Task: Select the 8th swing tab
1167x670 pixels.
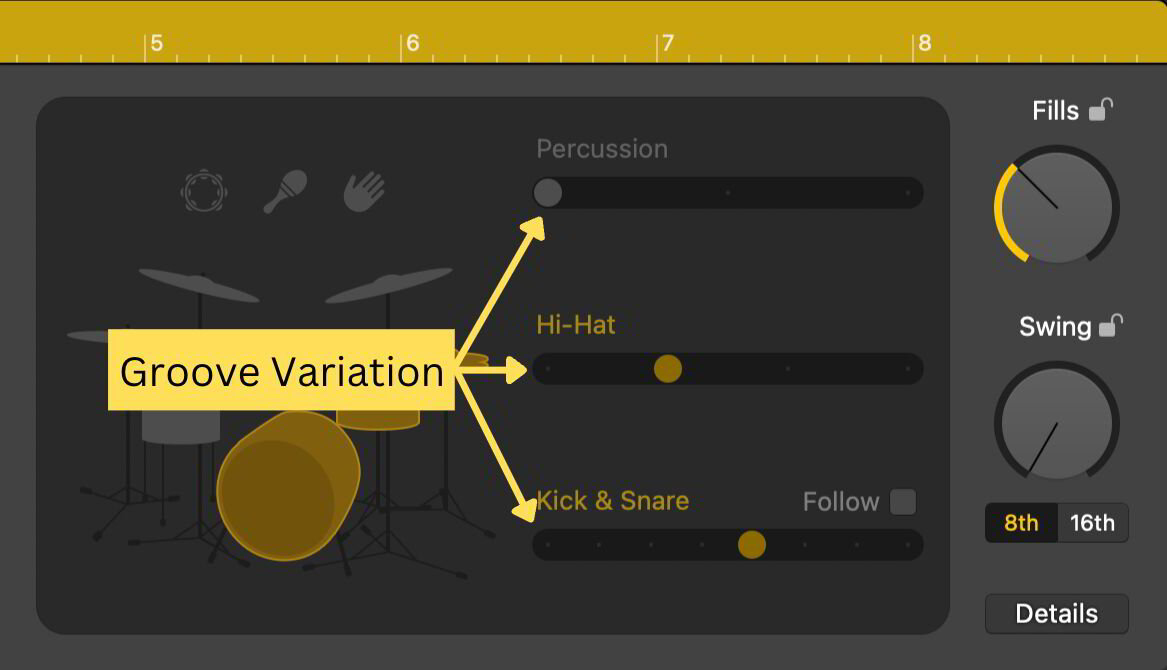Action: [x=1022, y=522]
